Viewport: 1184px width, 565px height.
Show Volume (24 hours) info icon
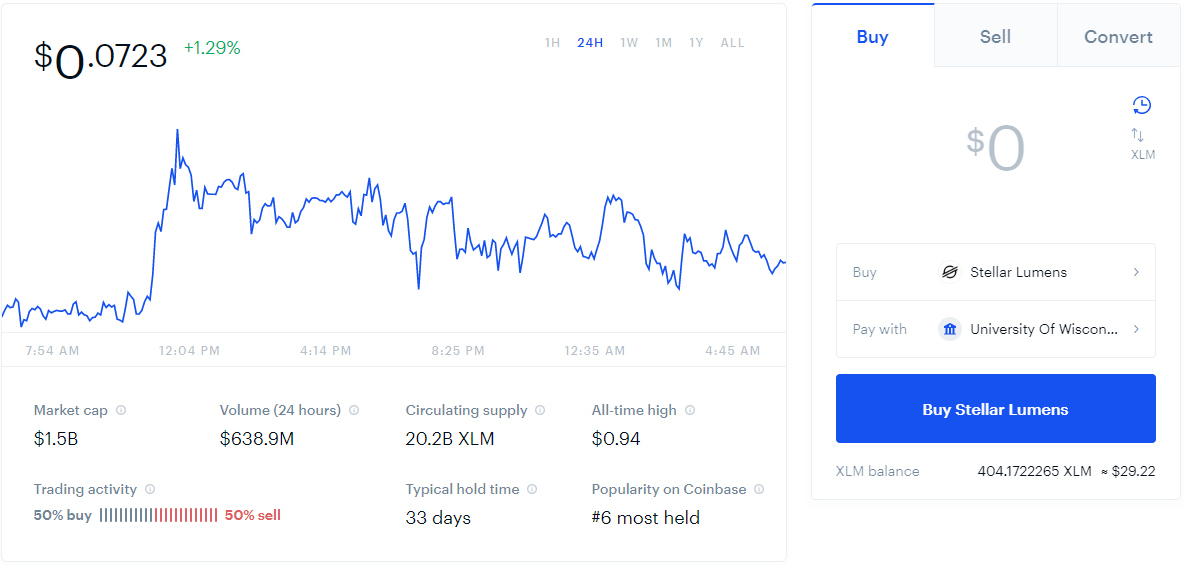click(354, 410)
